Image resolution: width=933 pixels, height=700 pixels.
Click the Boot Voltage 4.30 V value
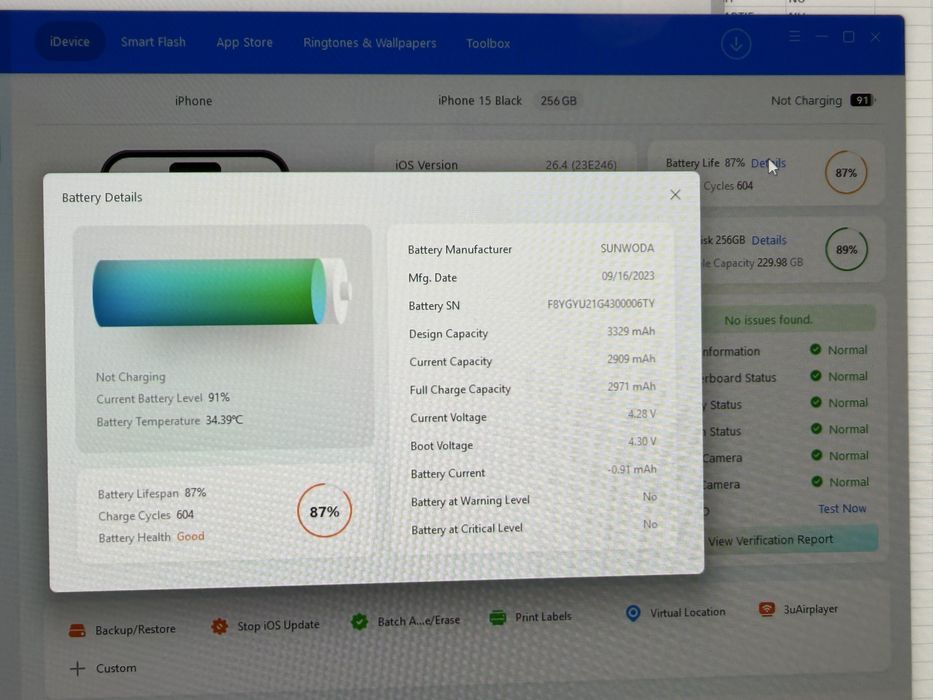click(x=642, y=442)
